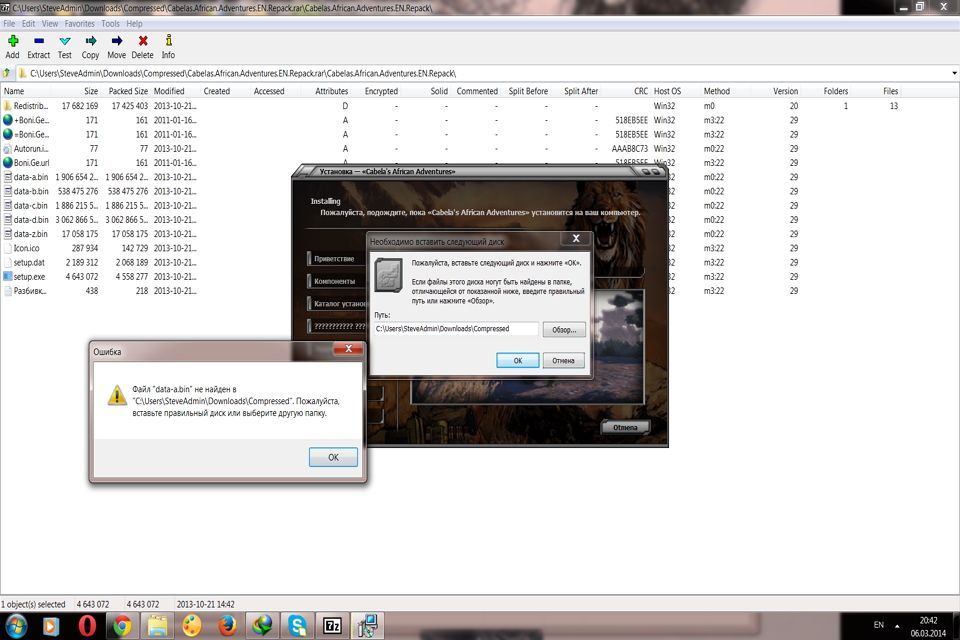The height and width of the screenshot is (640, 960).
Task: Select the Boni.Ge.url globe icon
Action: [x=7, y=163]
